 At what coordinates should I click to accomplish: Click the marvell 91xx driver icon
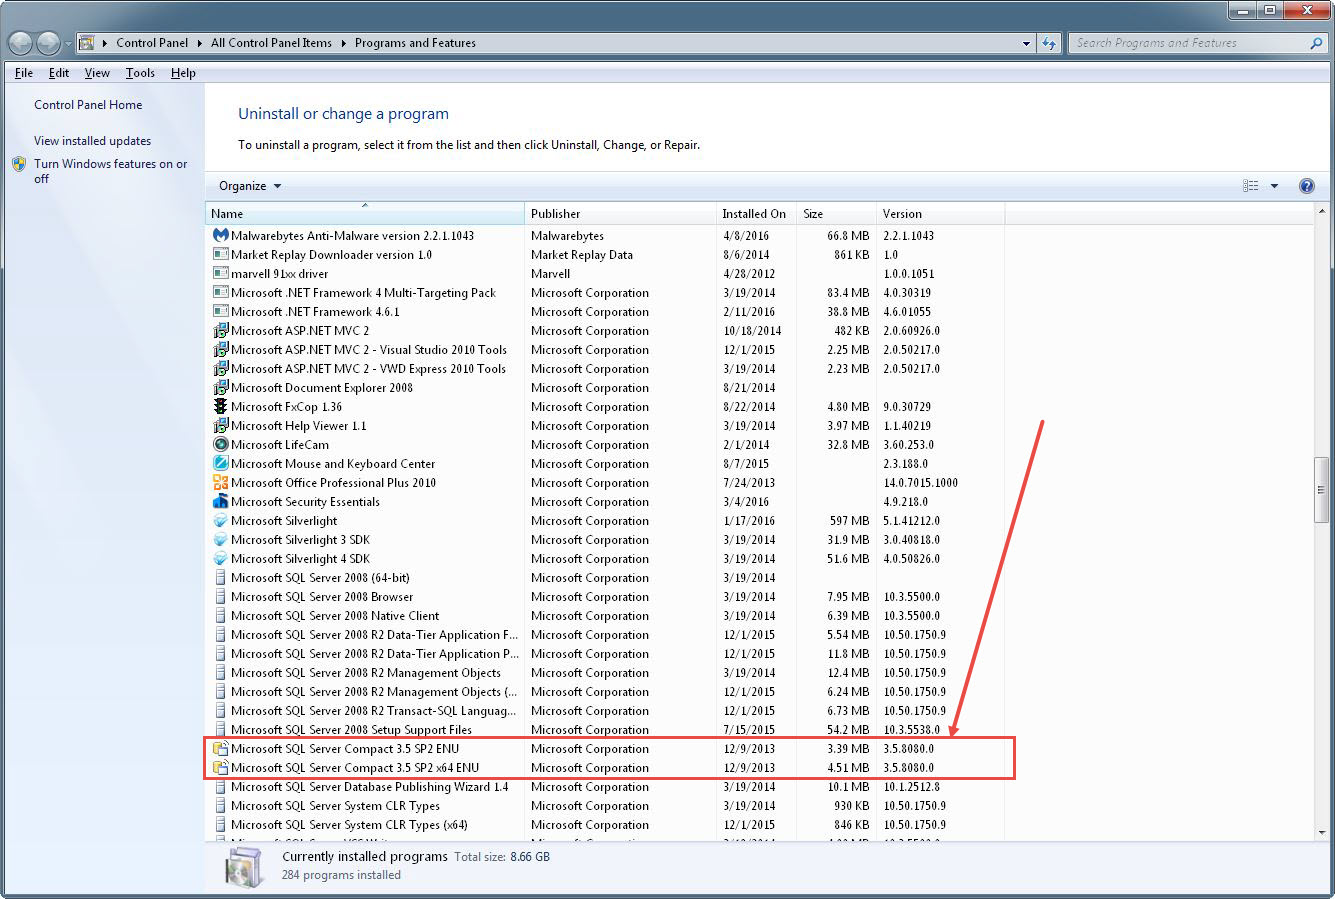(221, 273)
